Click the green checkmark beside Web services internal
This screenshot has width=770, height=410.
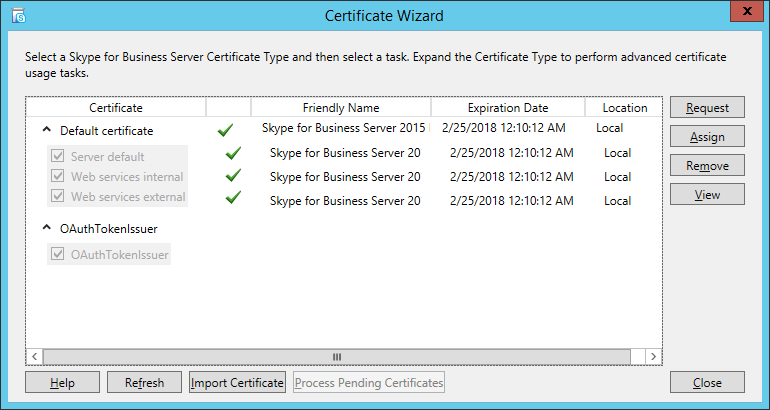coord(233,175)
